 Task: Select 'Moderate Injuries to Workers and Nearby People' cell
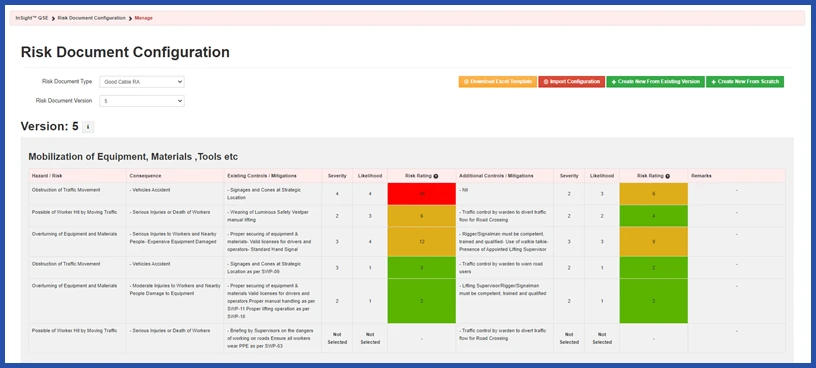tap(175, 301)
